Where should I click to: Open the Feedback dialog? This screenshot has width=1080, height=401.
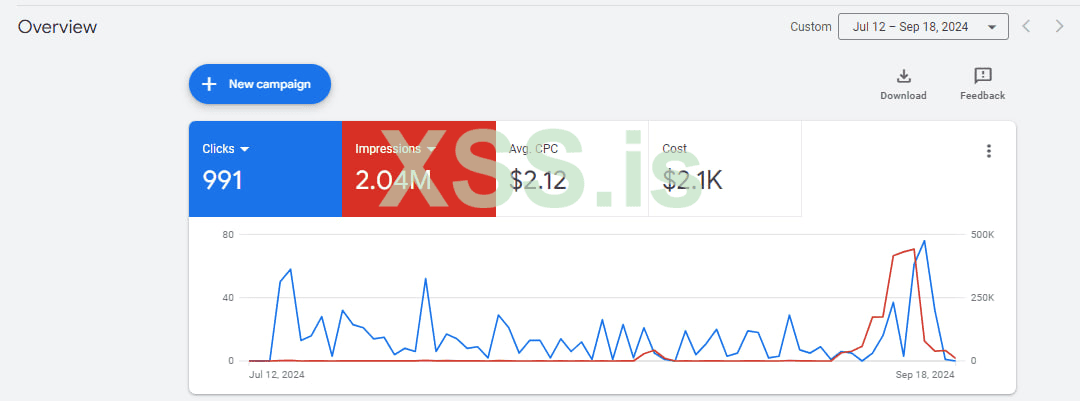(982, 85)
